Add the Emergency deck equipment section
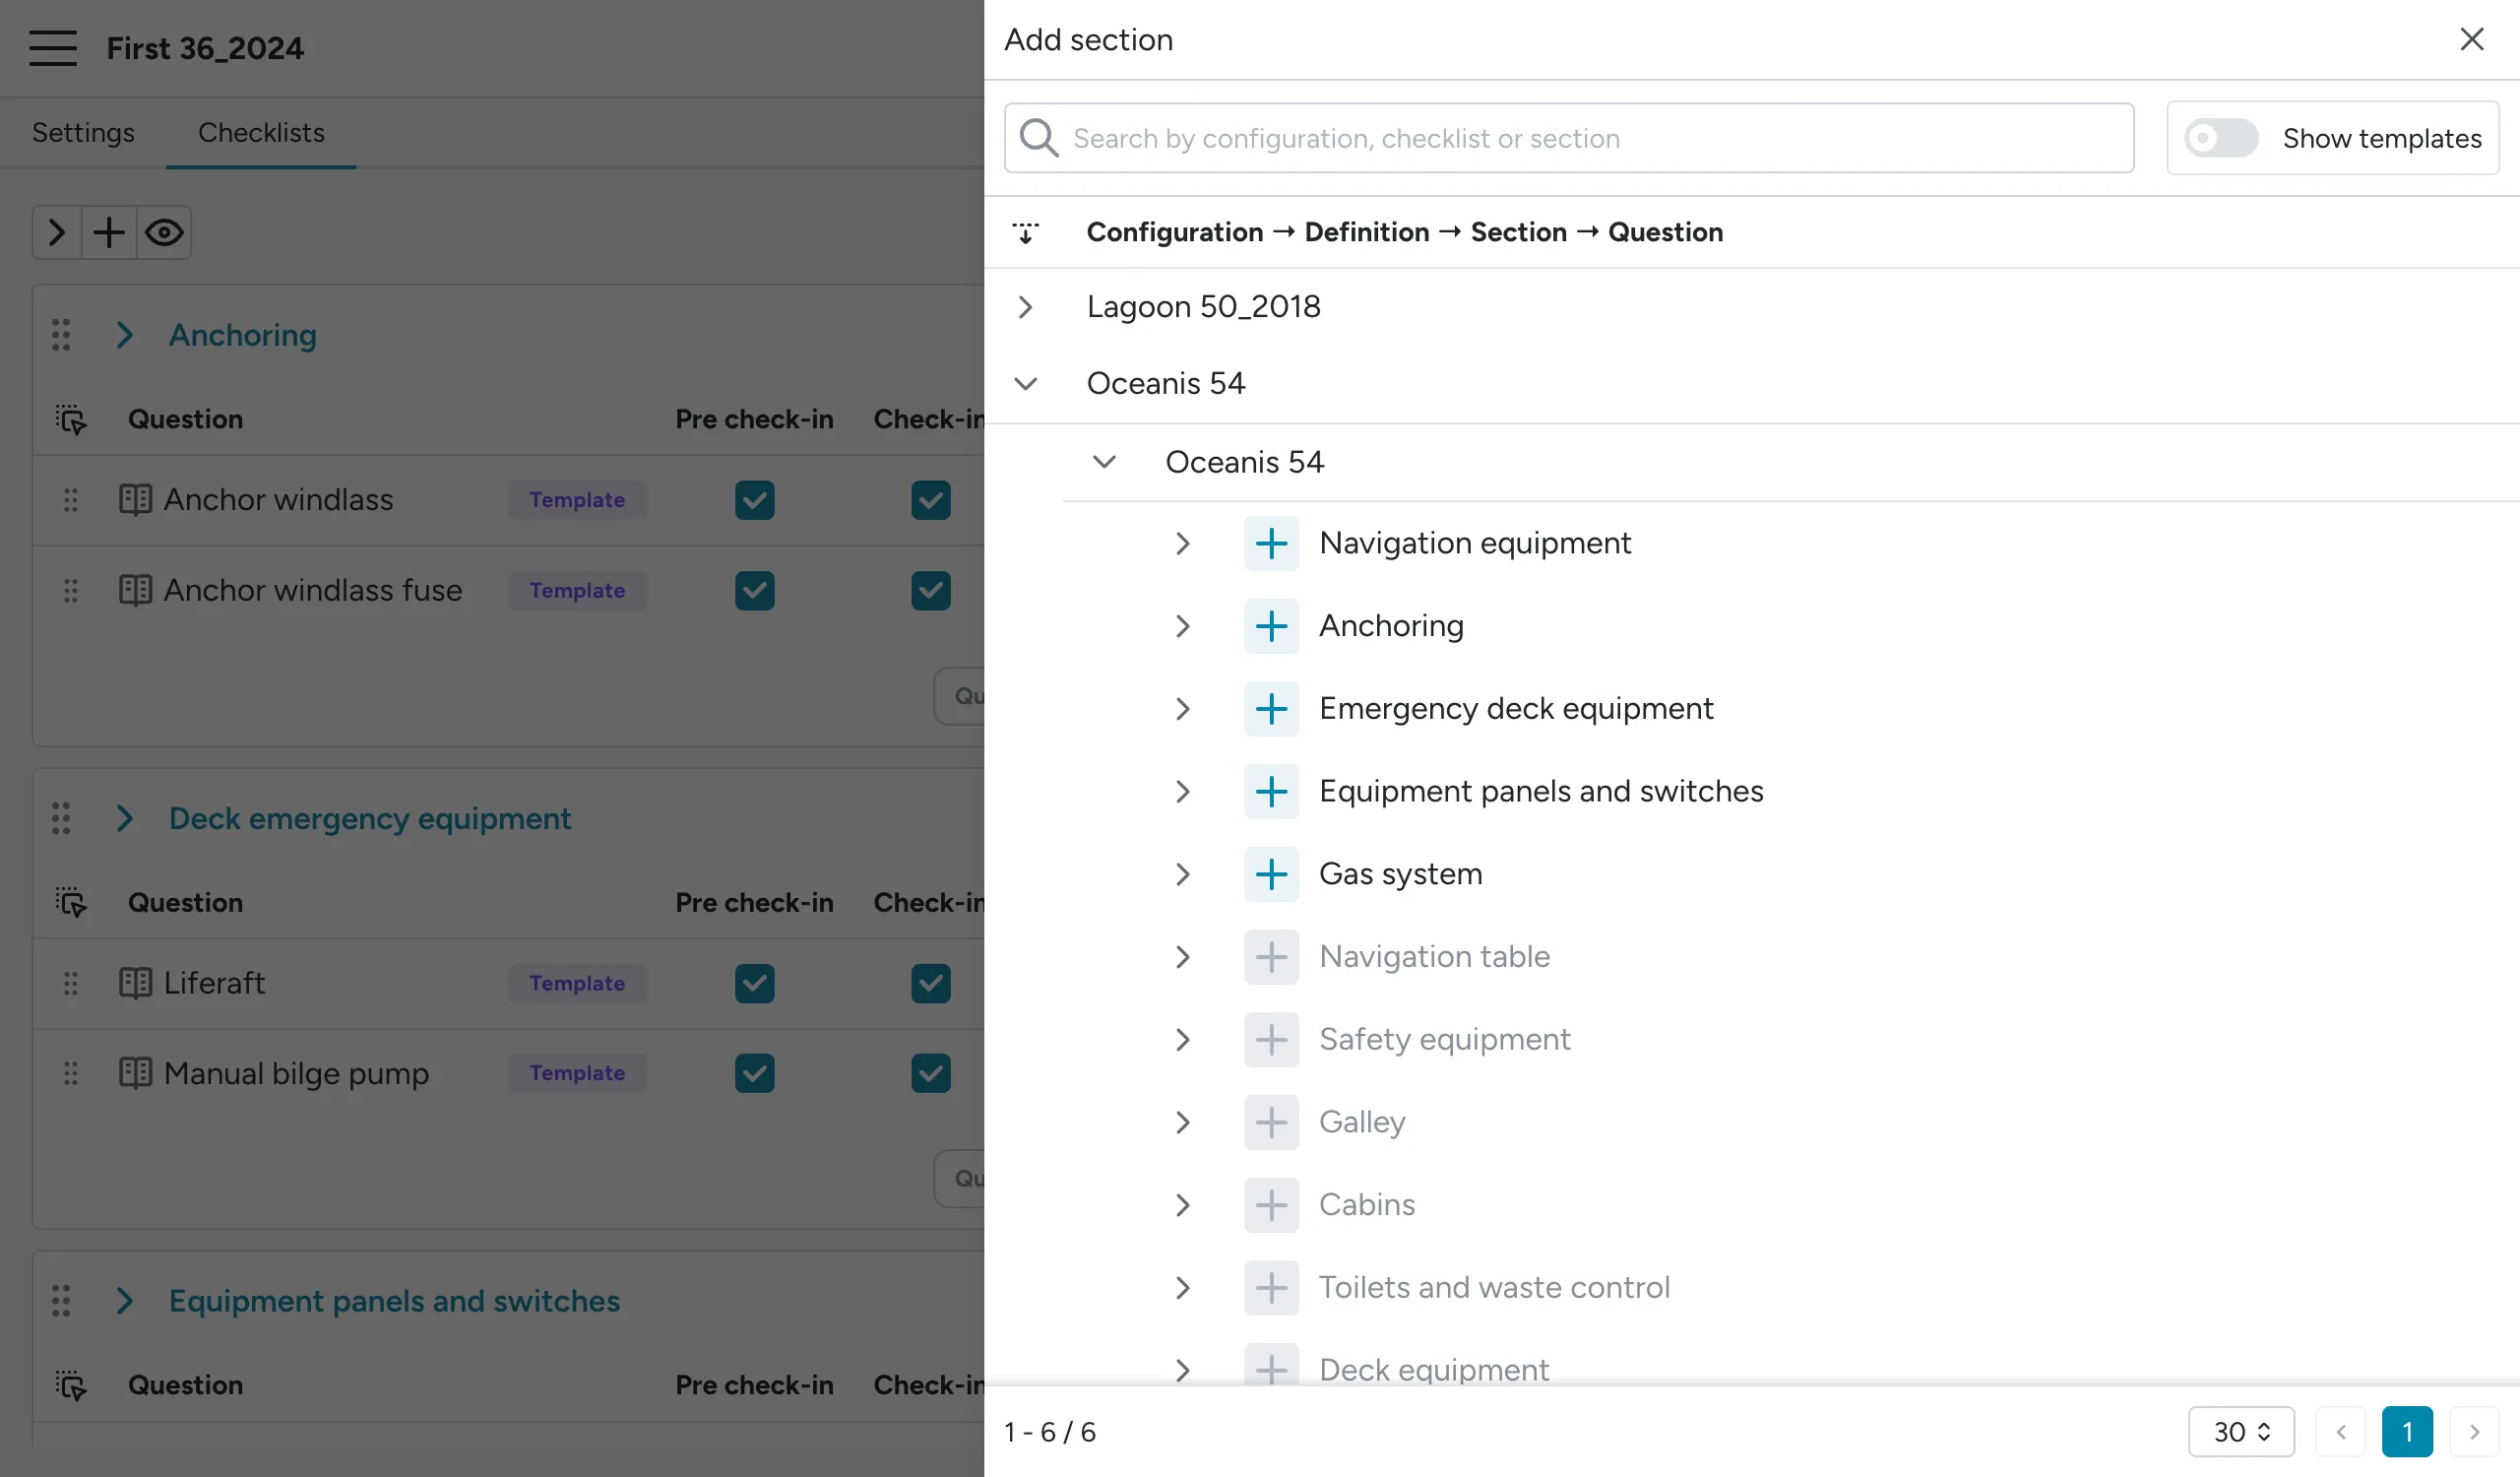Image resolution: width=2520 pixels, height=1477 pixels. coord(1271,710)
